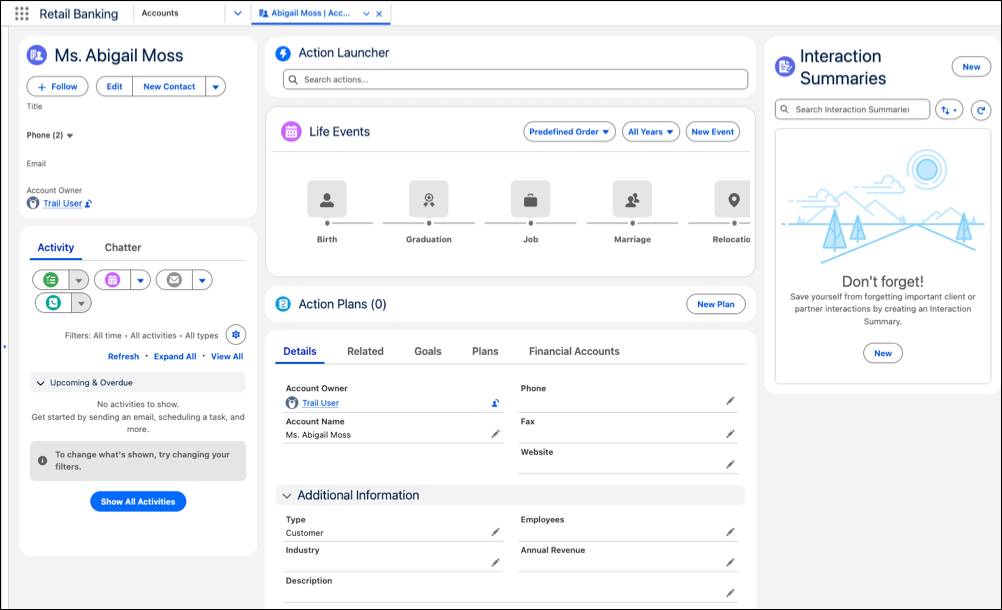Open All Years filter dropdown
Screen dimensions: 1002x610
(651, 132)
